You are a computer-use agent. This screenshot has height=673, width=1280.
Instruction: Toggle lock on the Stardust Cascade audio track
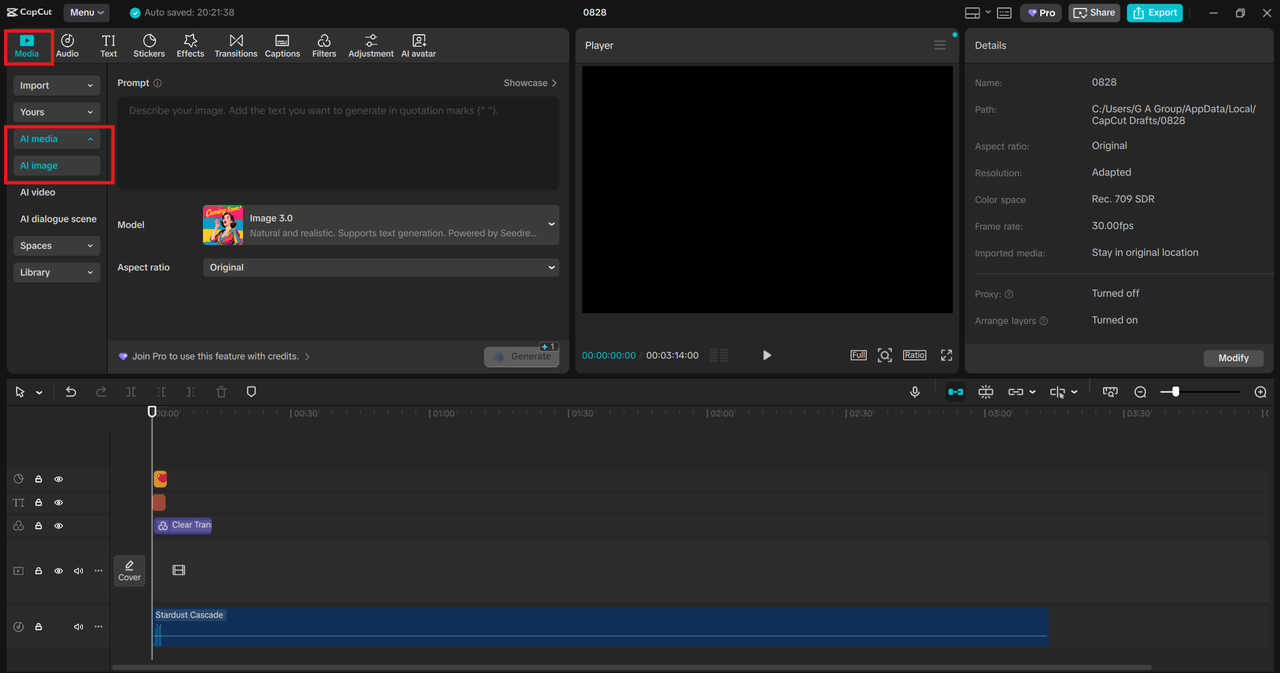pyautogui.click(x=38, y=627)
